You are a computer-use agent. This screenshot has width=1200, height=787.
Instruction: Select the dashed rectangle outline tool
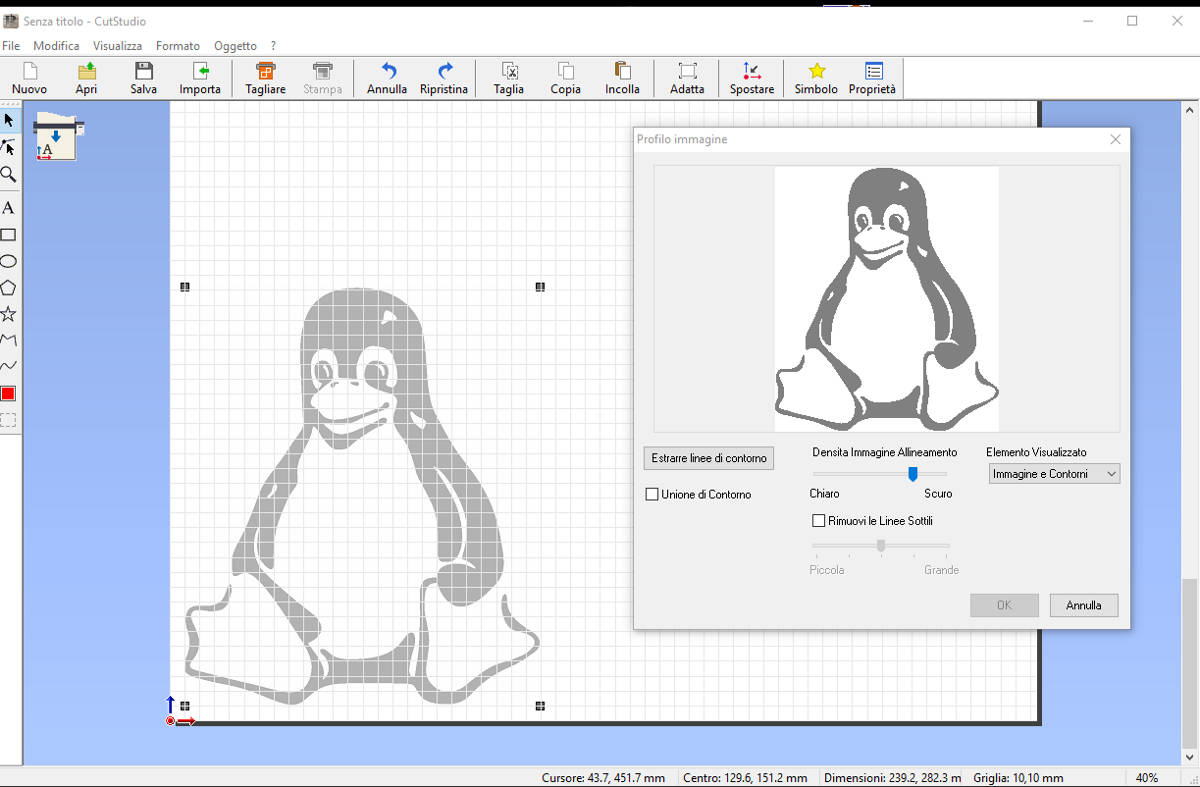[8, 420]
